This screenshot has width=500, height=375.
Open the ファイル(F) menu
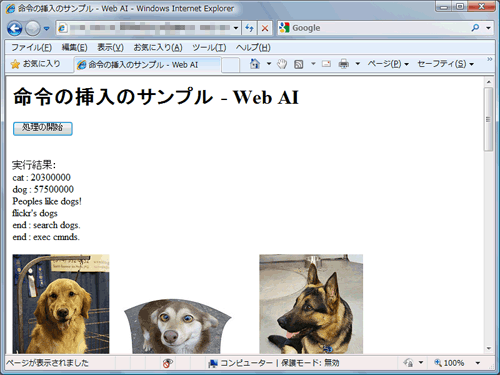(31, 47)
